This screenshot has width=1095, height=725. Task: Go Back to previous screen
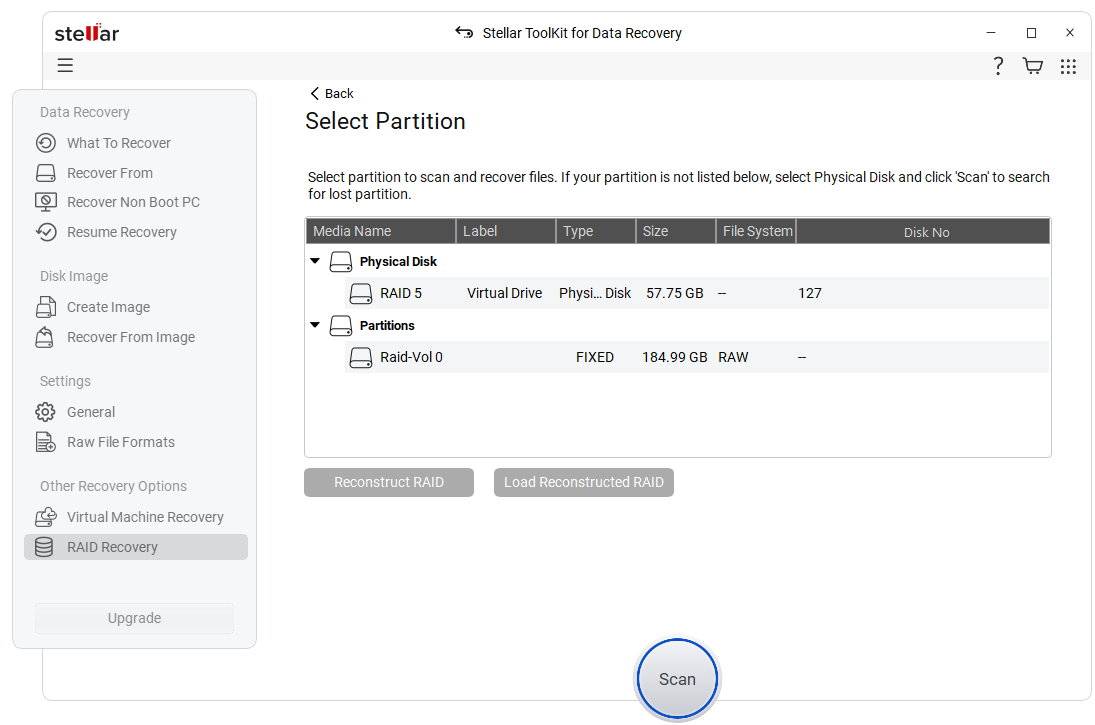pos(332,94)
